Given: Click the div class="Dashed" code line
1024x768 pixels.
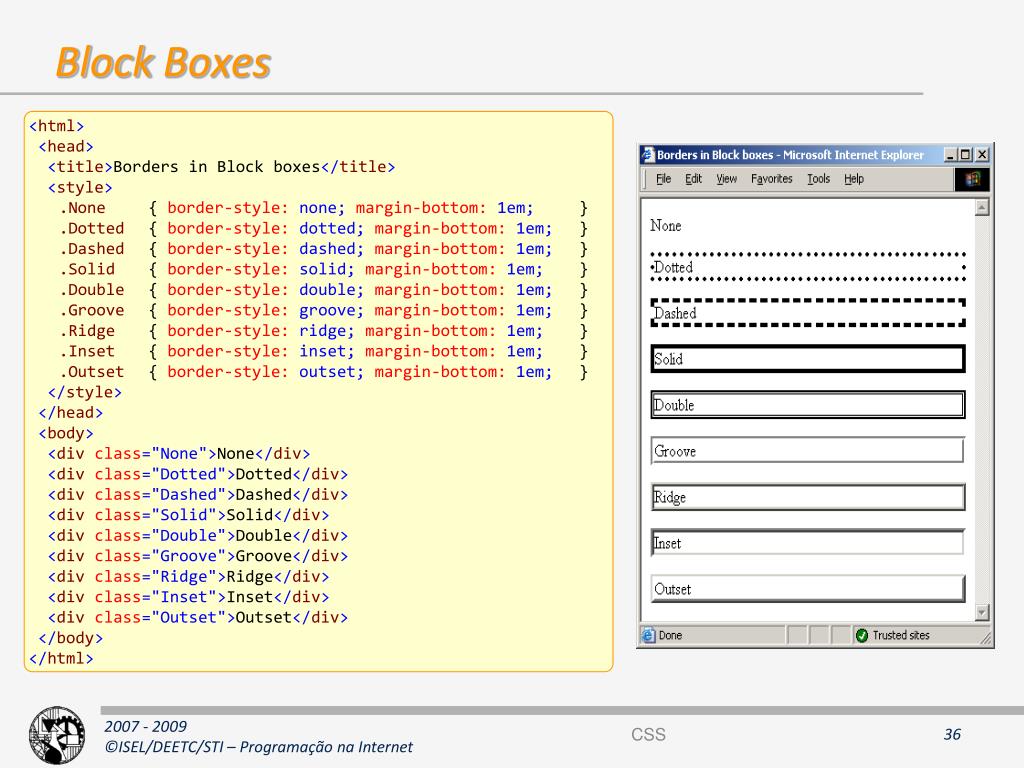Looking at the screenshot, I should pyautogui.click(x=198, y=495).
